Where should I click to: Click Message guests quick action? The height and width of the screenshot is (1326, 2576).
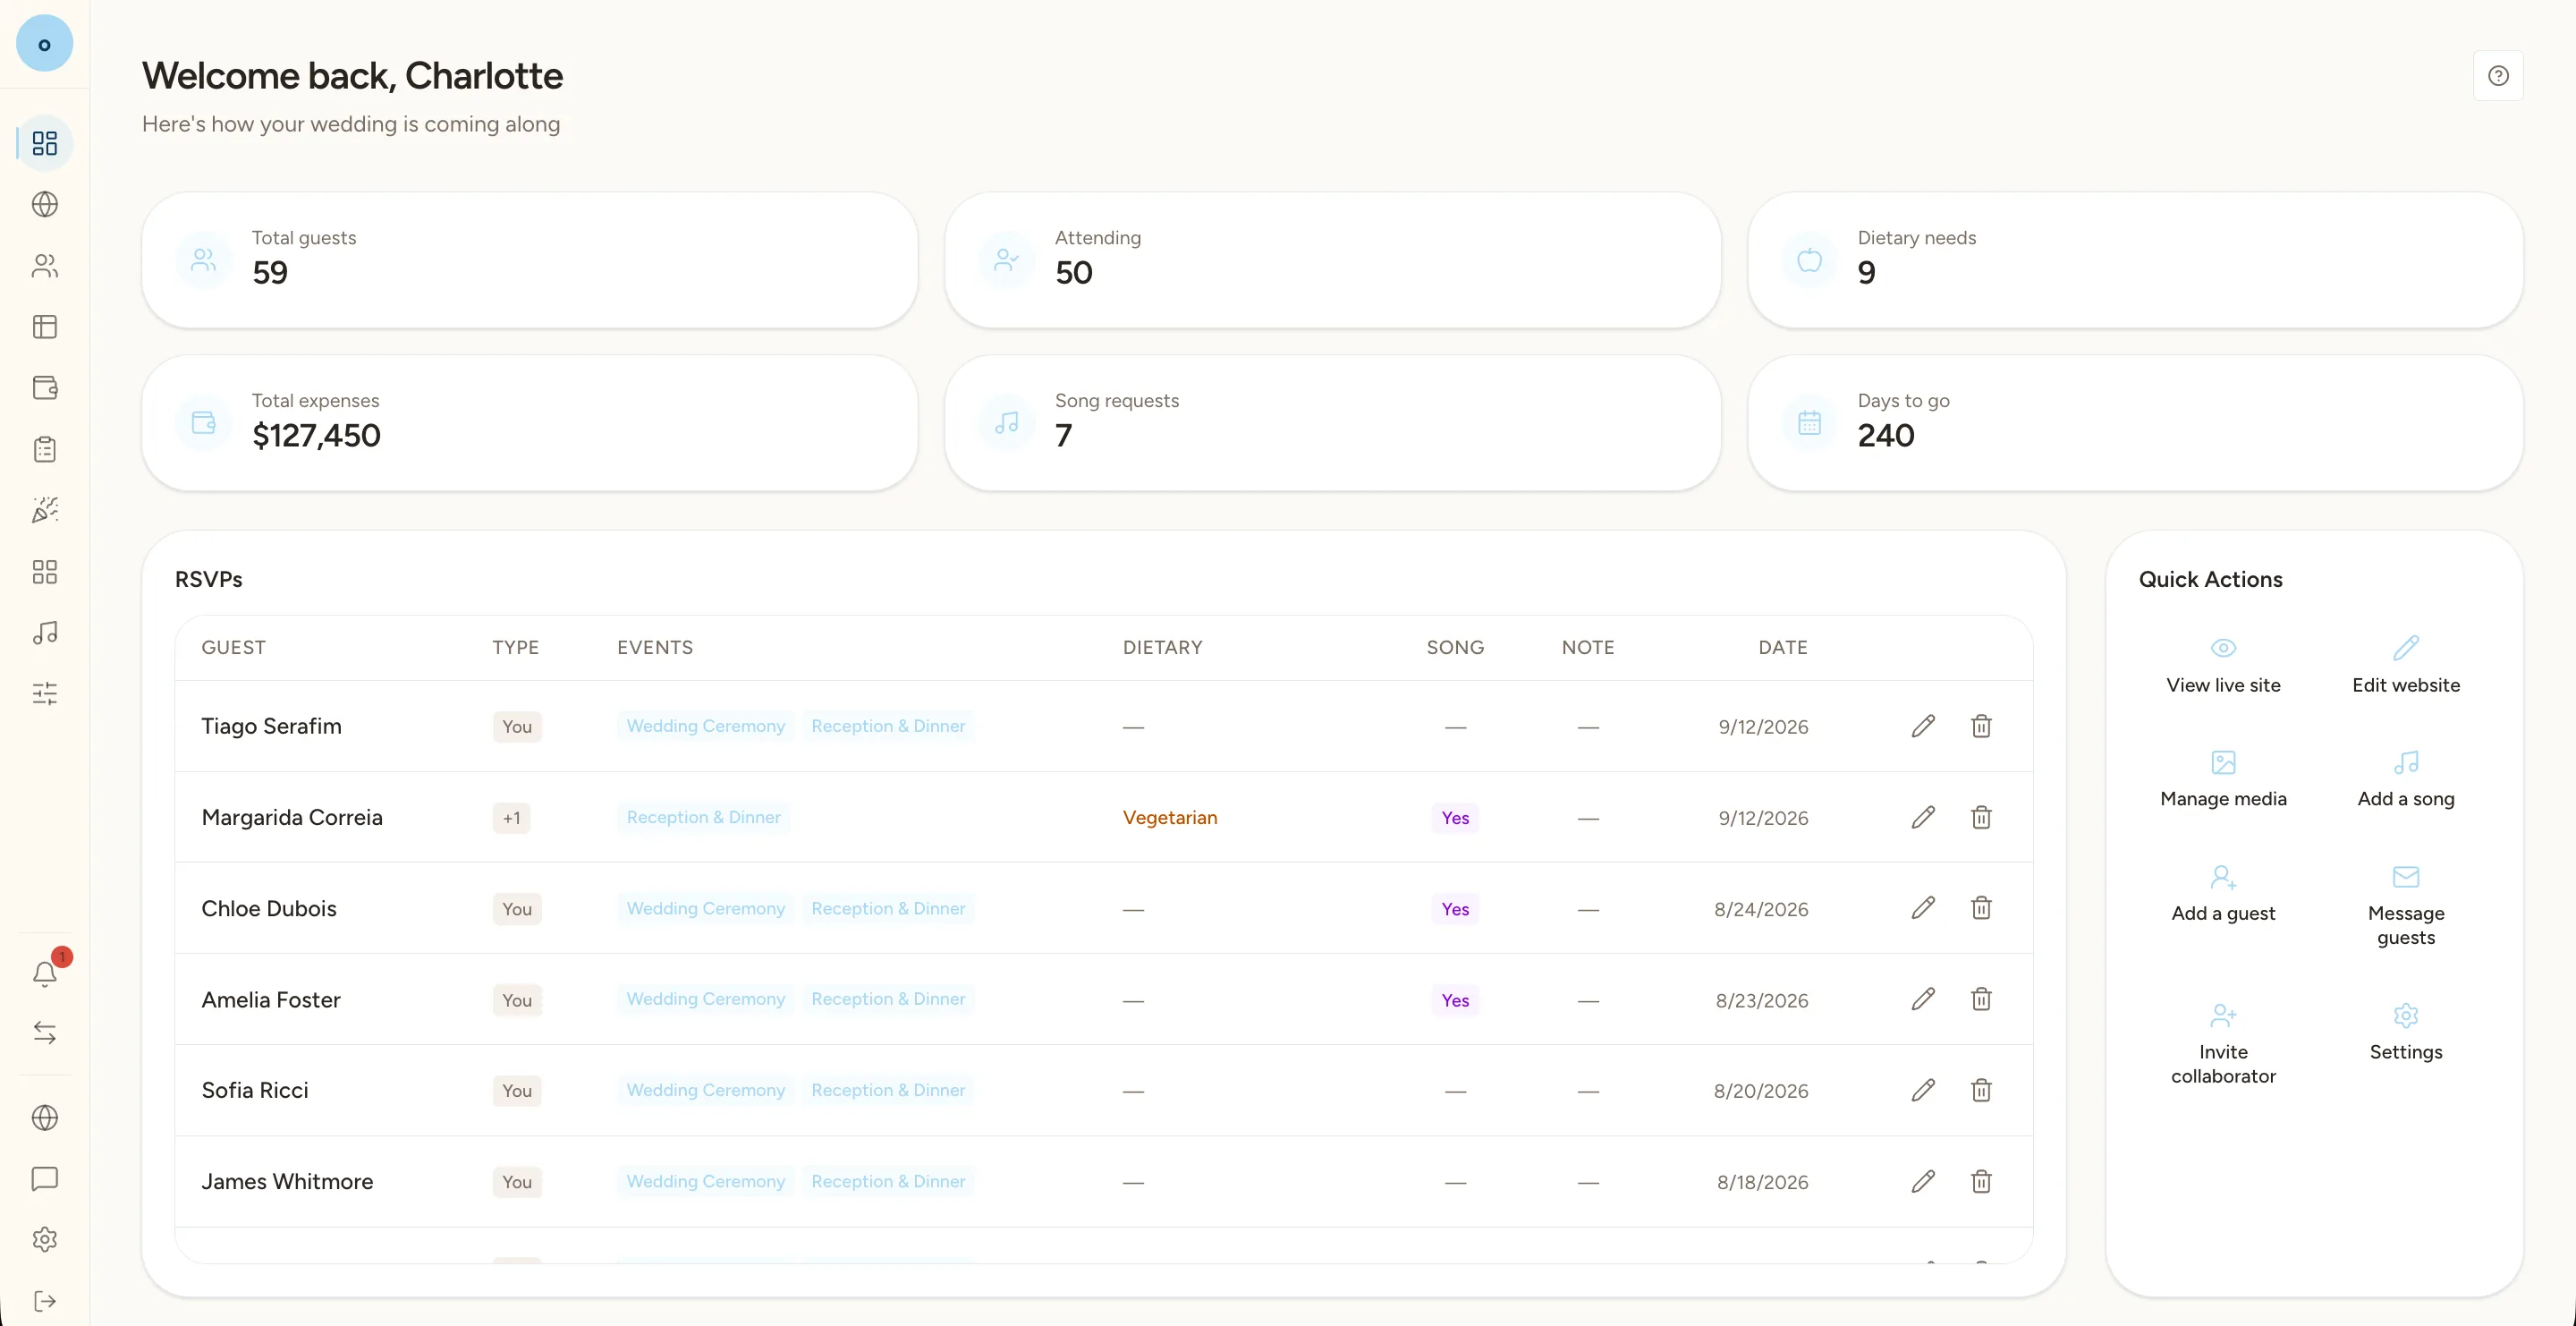click(2406, 905)
